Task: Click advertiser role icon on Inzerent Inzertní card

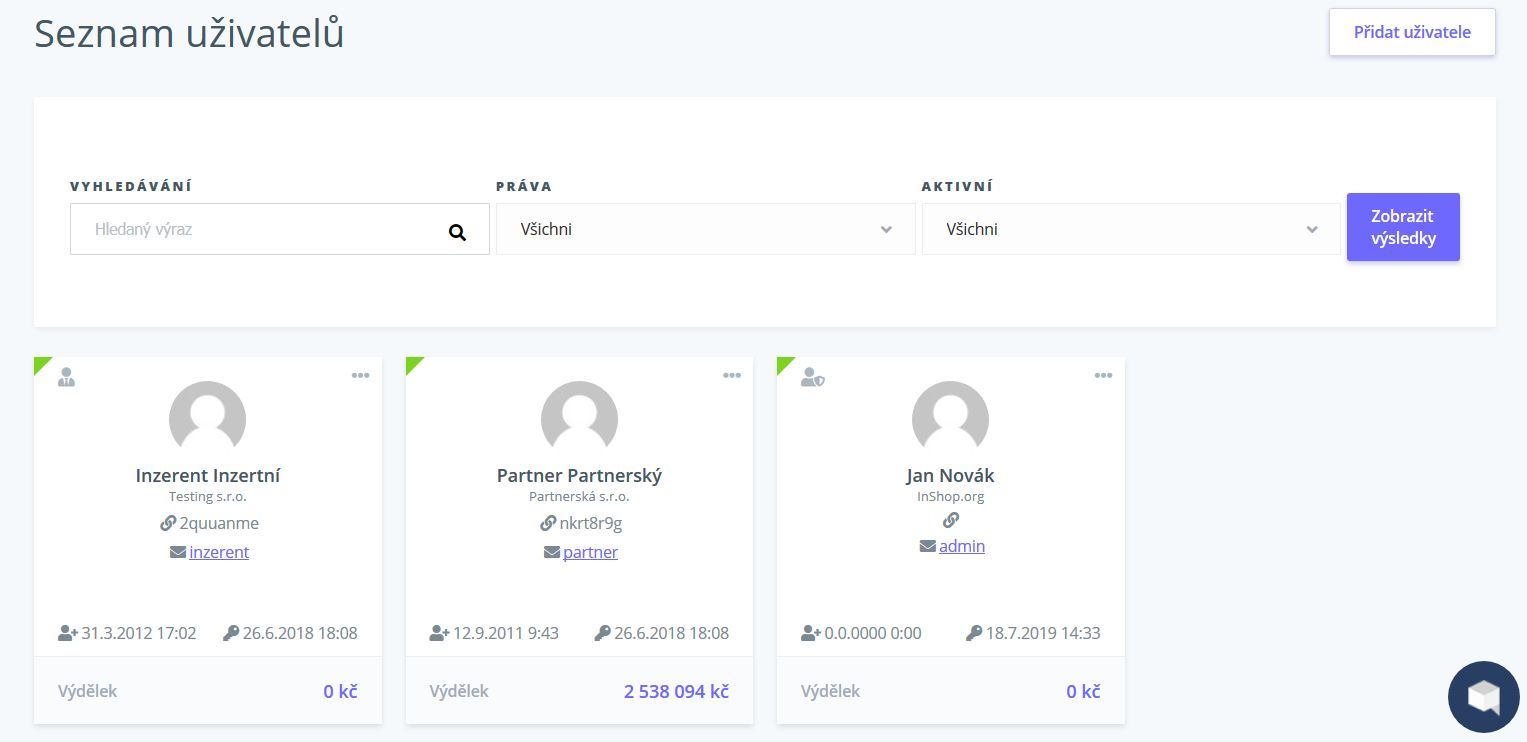Action: [x=67, y=377]
